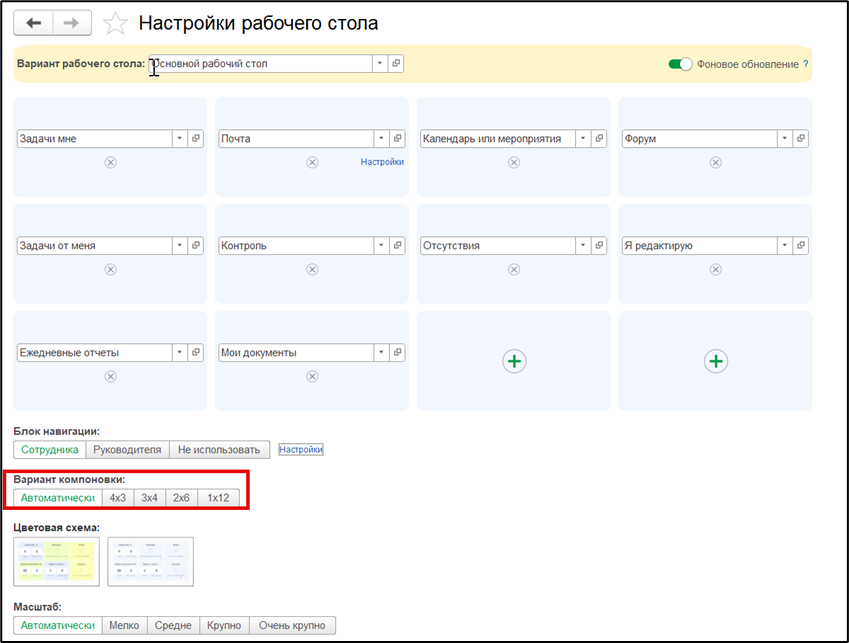
Task: Choose the plain light-blue color scheme
Action: 151,562
